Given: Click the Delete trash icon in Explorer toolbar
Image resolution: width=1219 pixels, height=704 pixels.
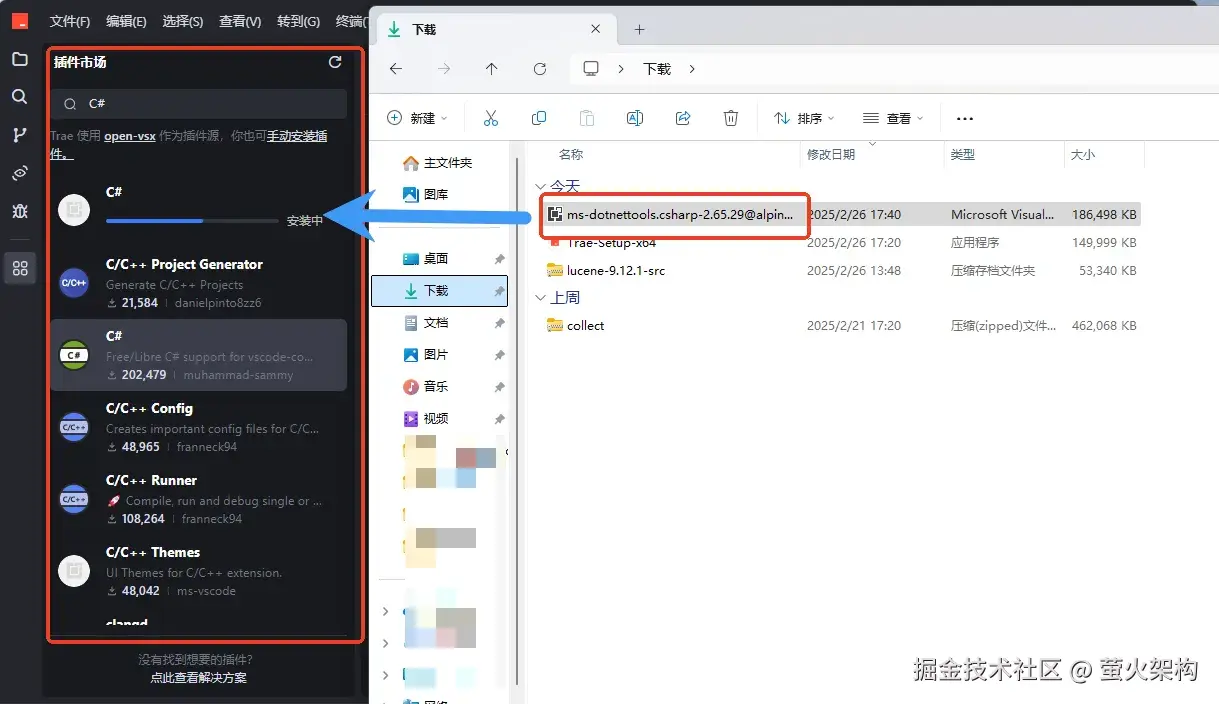Looking at the screenshot, I should (x=731, y=118).
